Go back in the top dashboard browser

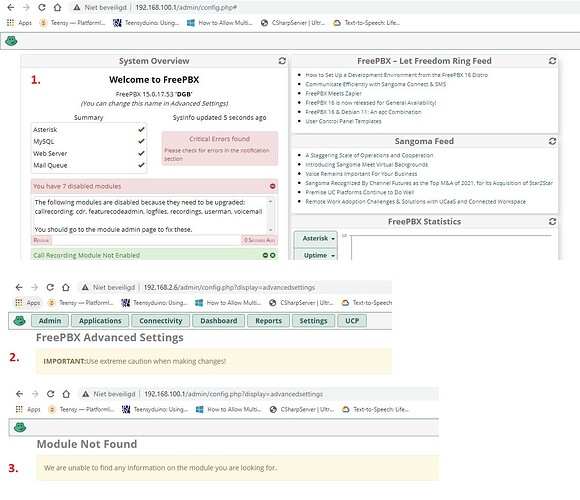pos(11,7)
